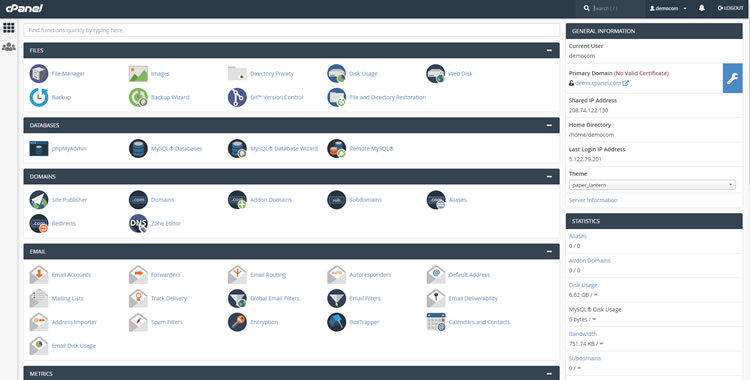This screenshot has width=750, height=380.
Task: Open the File Manager icon
Action: click(x=39, y=74)
